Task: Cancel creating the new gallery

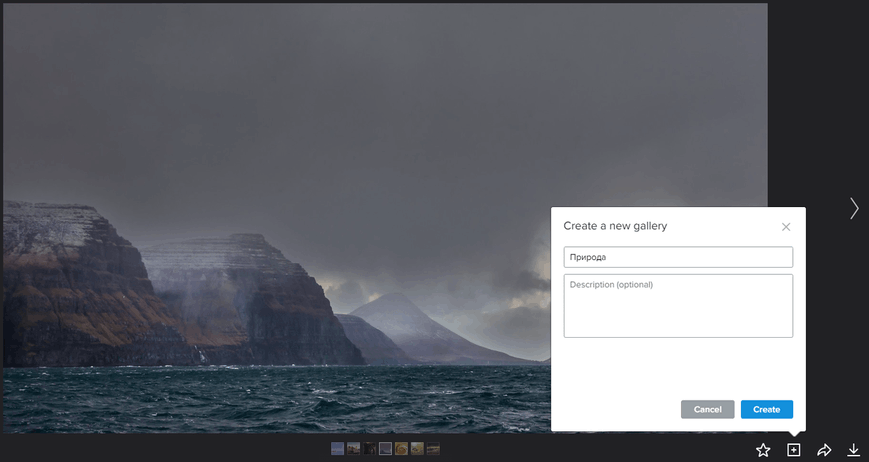Action: tap(708, 409)
